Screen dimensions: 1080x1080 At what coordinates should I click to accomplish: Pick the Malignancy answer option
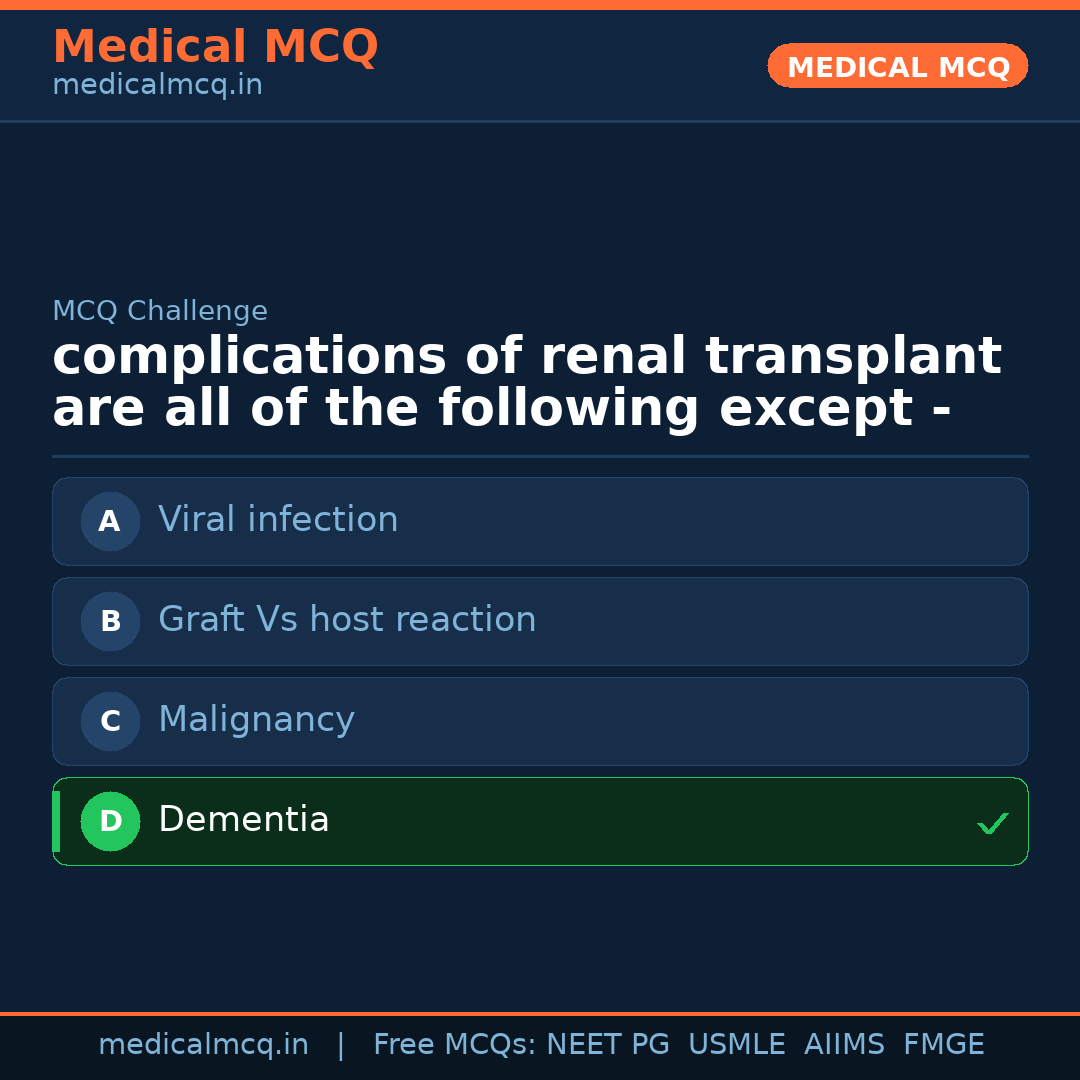(256, 720)
